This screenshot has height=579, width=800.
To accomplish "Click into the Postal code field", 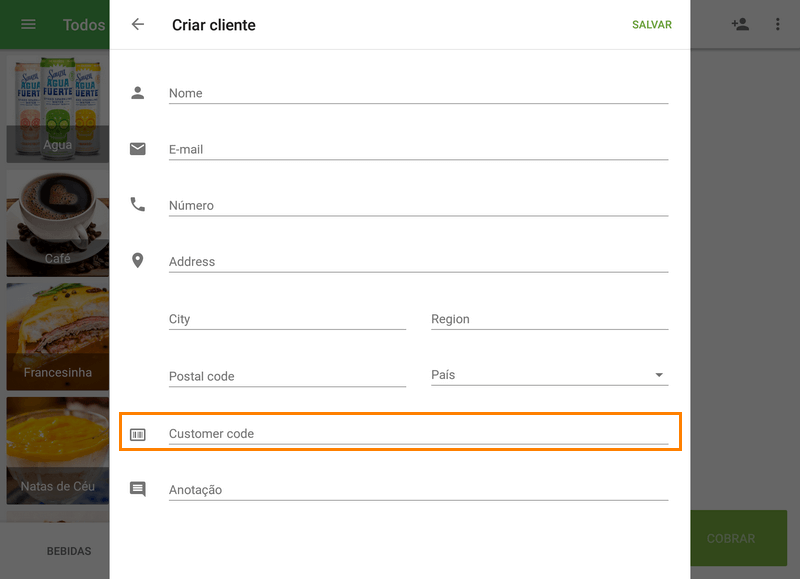I will [286, 376].
